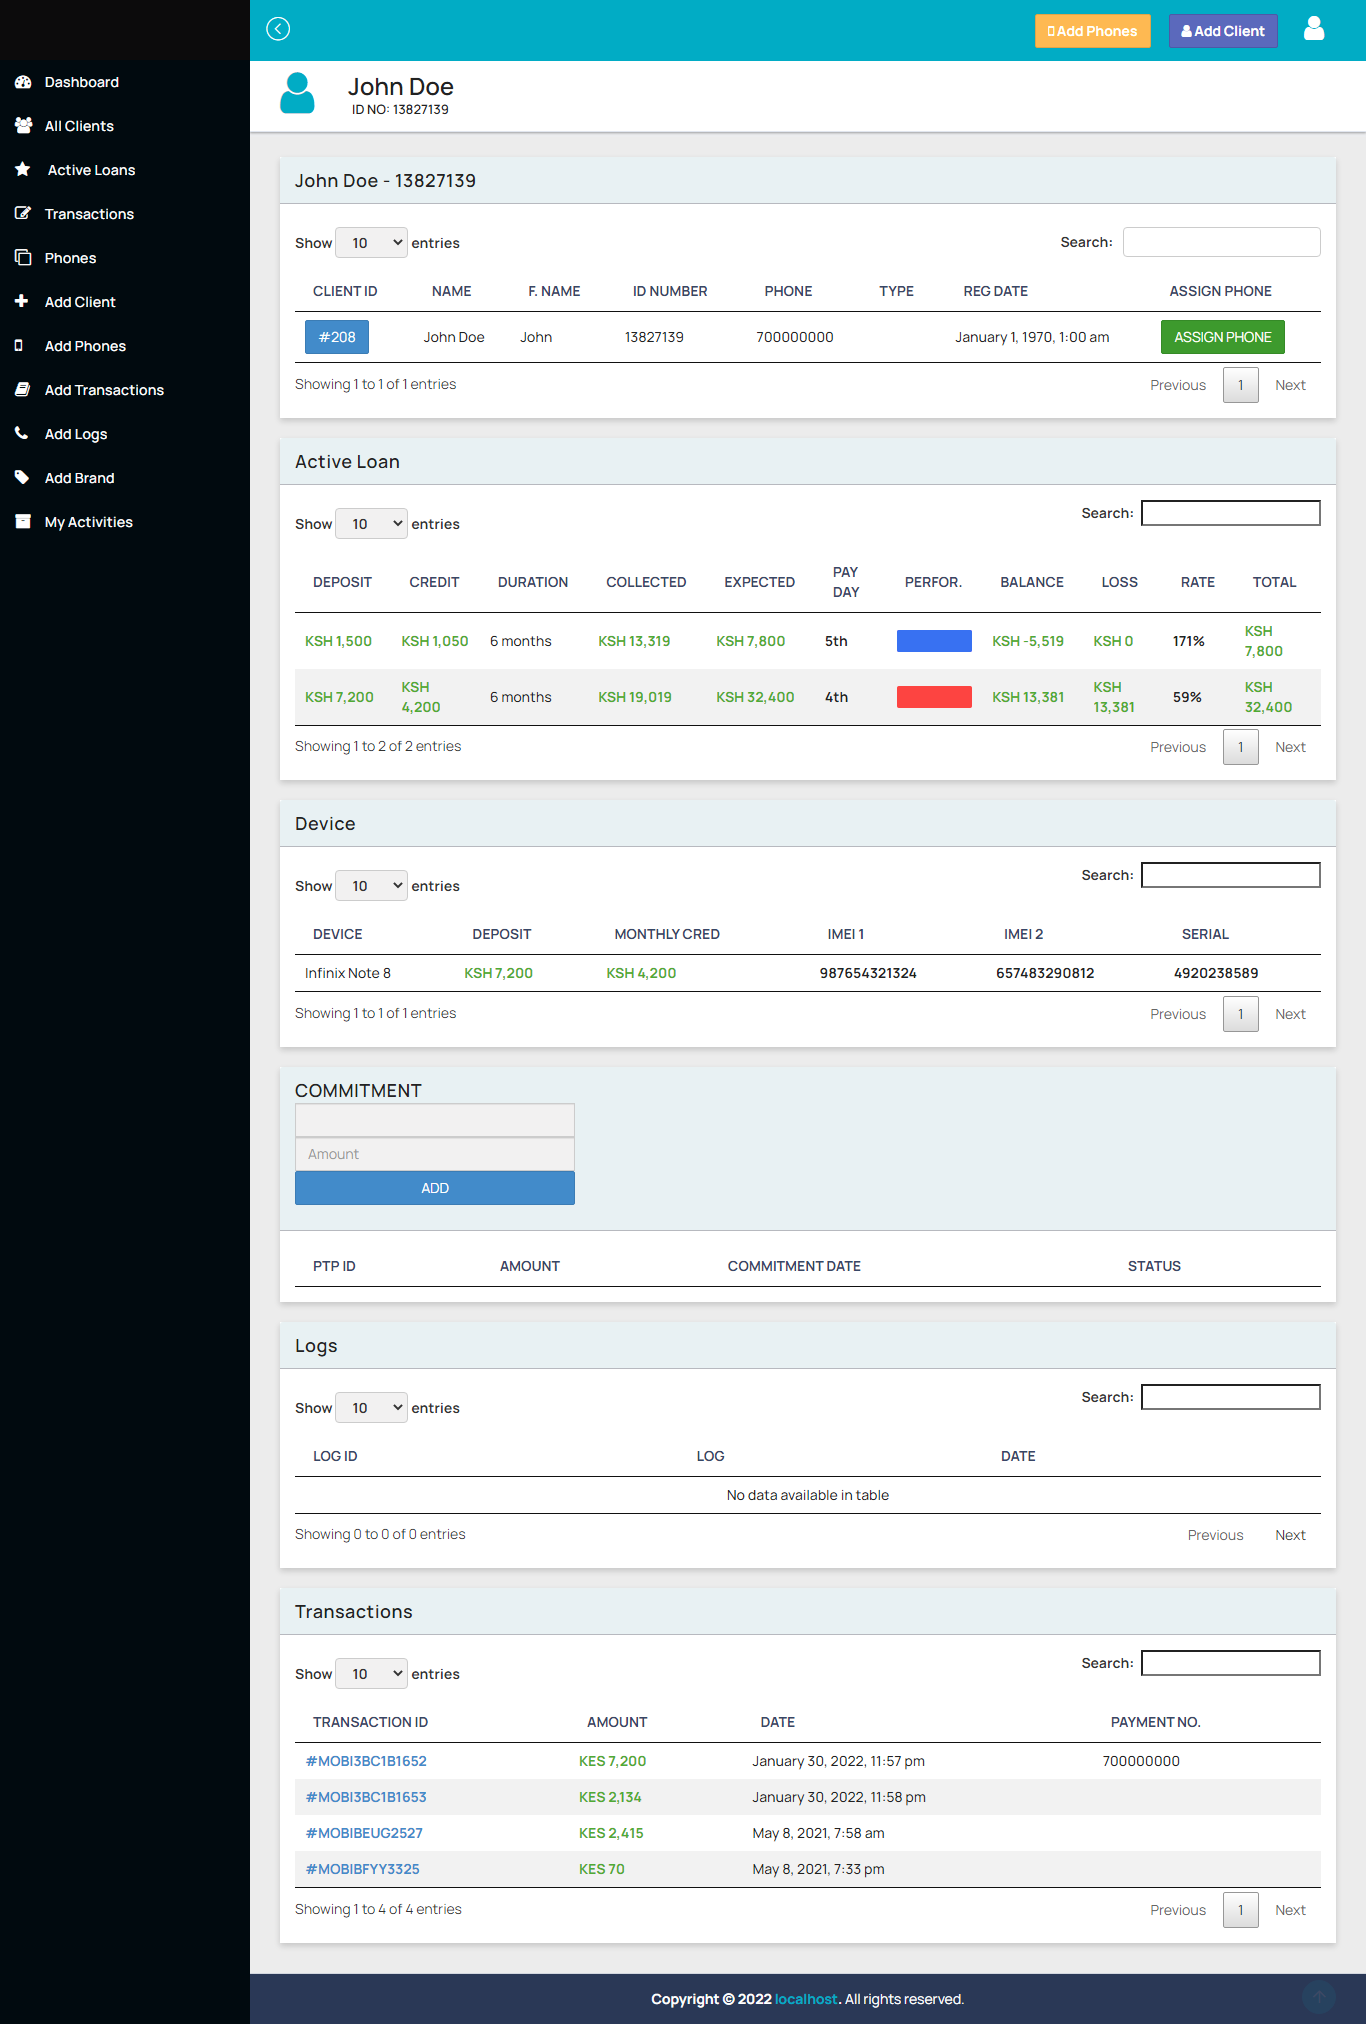Viewport: 1366px width, 2024px height.
Task: Click the Add Logs telephone icon
Action: (x=22, y=434)
